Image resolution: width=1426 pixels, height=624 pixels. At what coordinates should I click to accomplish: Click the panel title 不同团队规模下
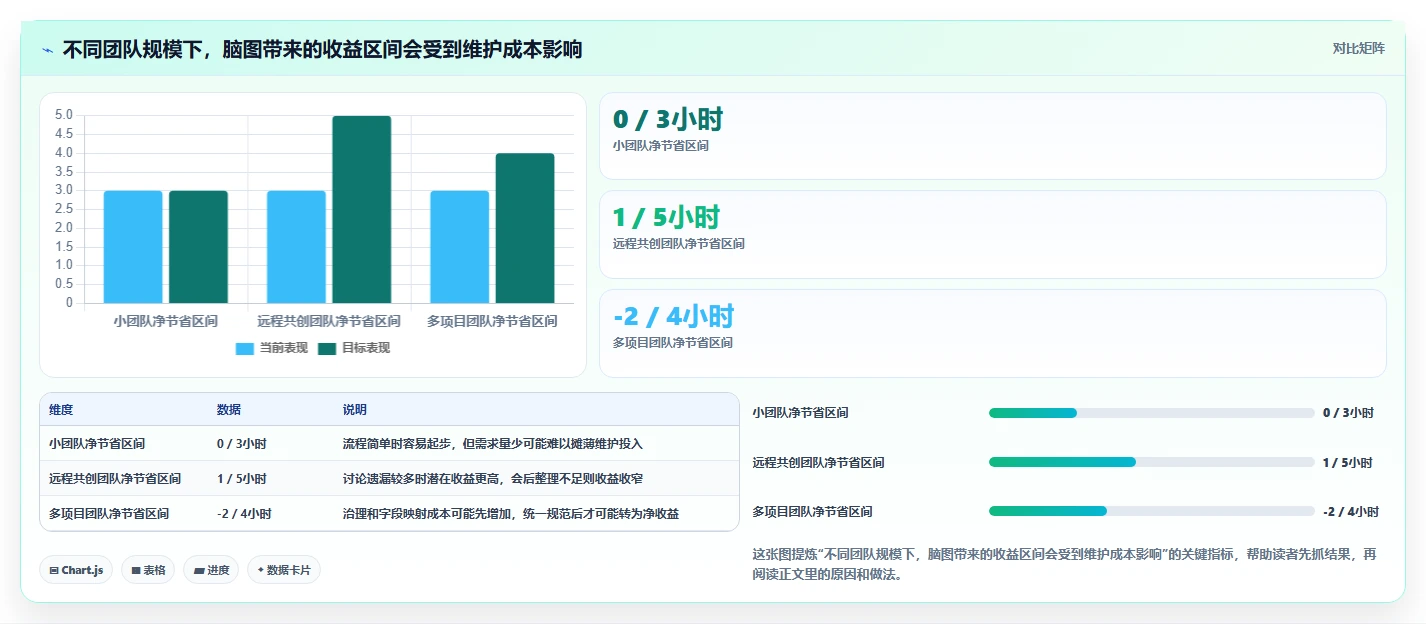pos(323,49)
